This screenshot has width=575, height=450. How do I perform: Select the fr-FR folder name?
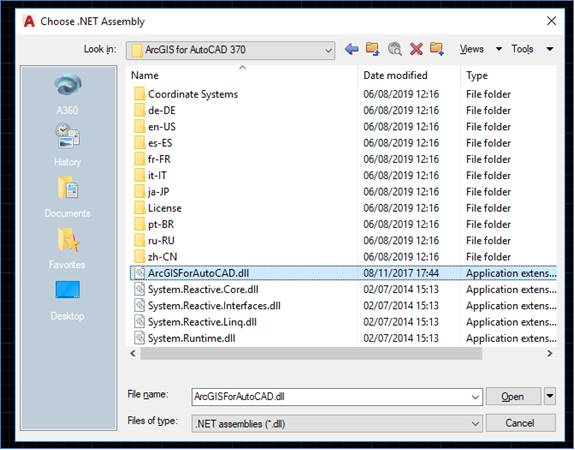click(159, 159)
